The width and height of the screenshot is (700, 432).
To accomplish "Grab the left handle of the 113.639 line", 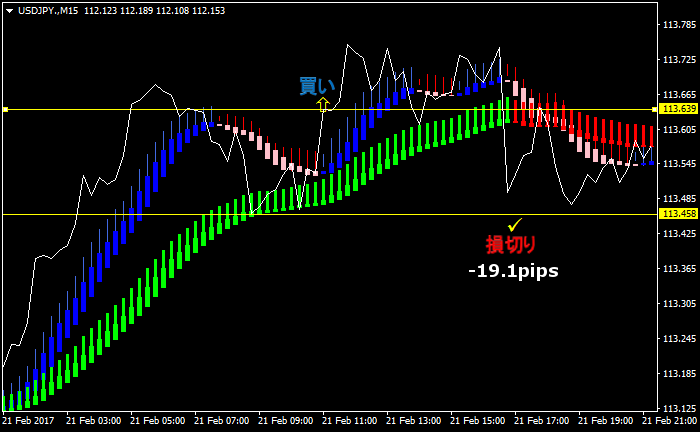I will tap(5, 109).
